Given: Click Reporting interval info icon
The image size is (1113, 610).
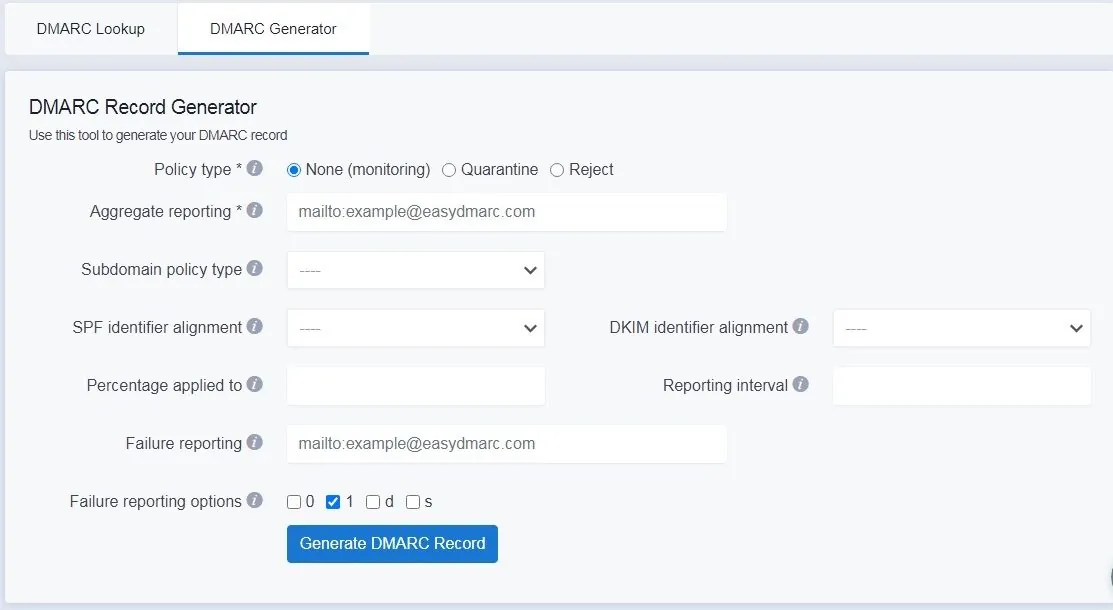Looking at the screenshot, I should point(801,384).
